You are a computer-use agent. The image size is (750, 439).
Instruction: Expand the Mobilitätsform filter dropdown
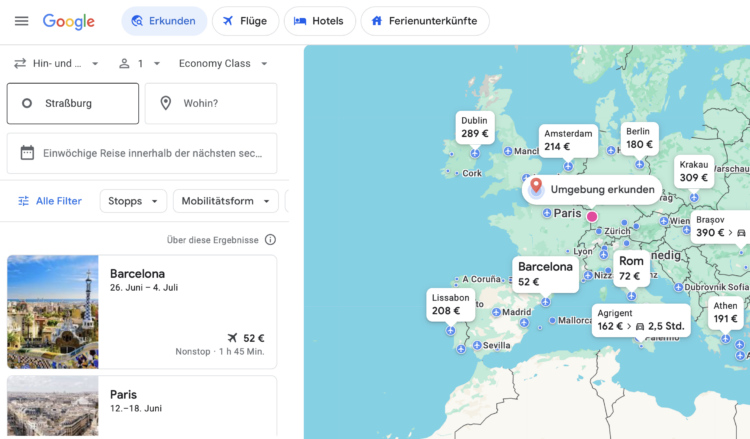point(225,201)
